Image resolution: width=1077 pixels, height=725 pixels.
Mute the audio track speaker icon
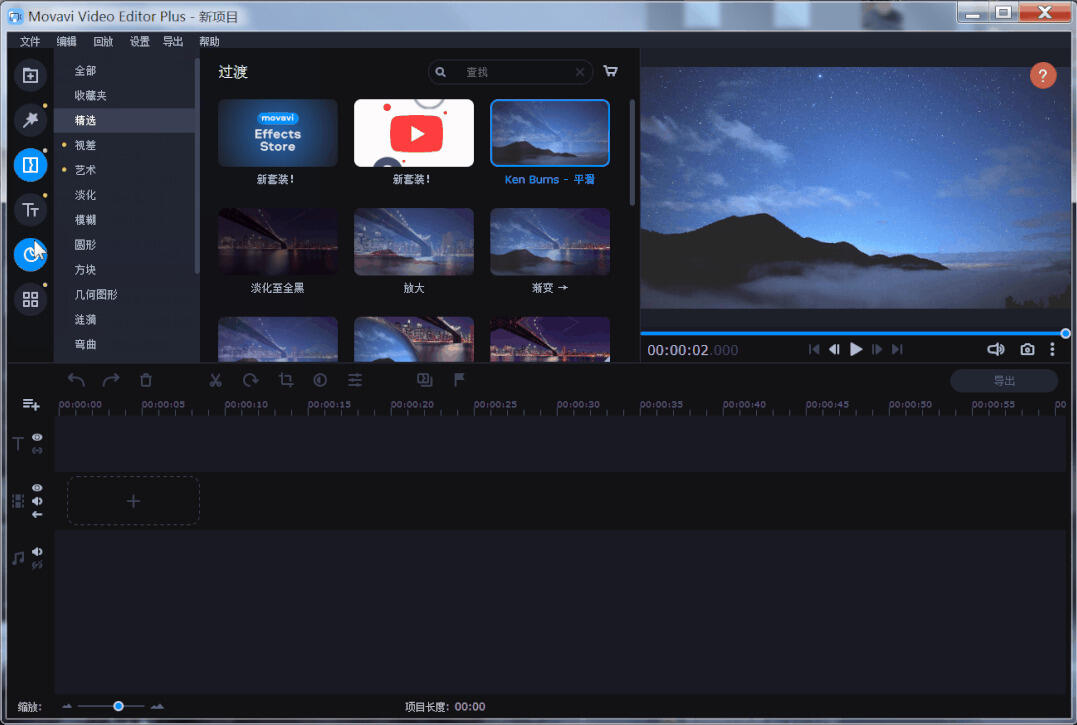tap(37, 550)
